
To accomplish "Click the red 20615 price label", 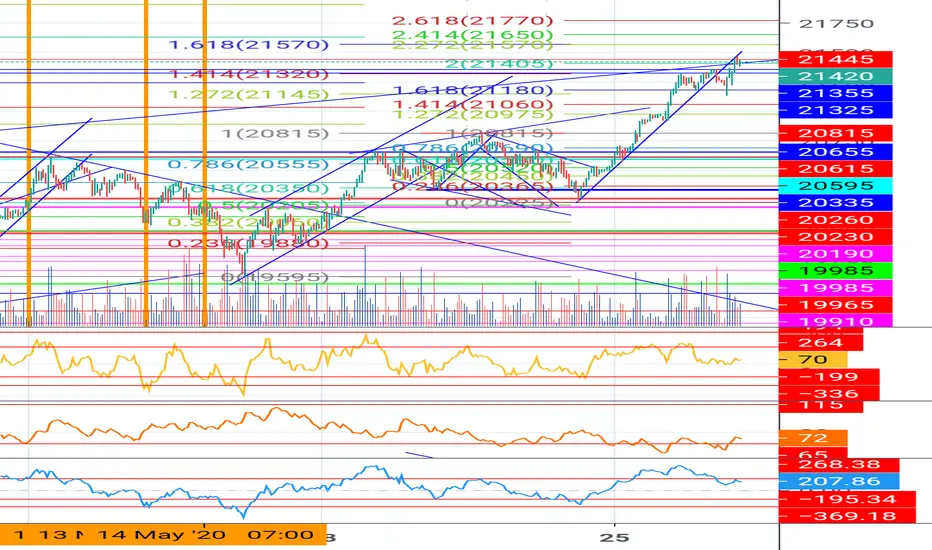I will [x=835, y=169].
